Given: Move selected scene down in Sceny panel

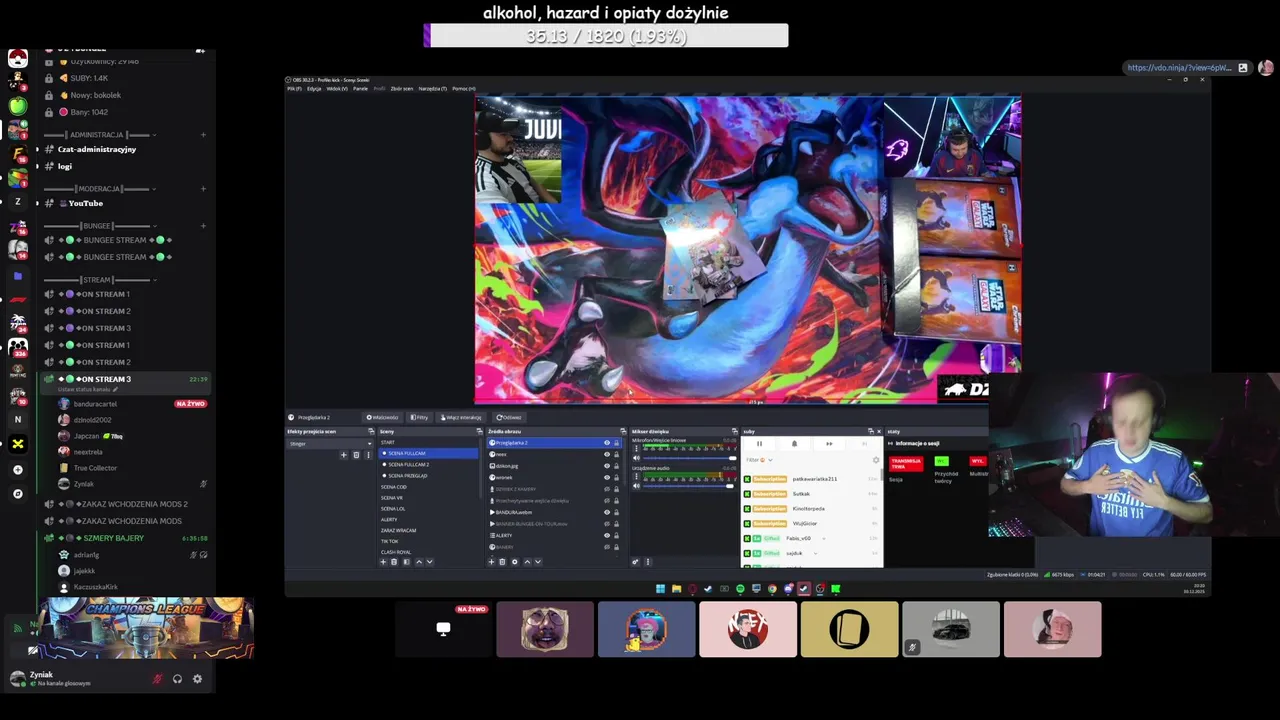Looking at the screenshot, I should pyautogui.click(x=429, y=562).
